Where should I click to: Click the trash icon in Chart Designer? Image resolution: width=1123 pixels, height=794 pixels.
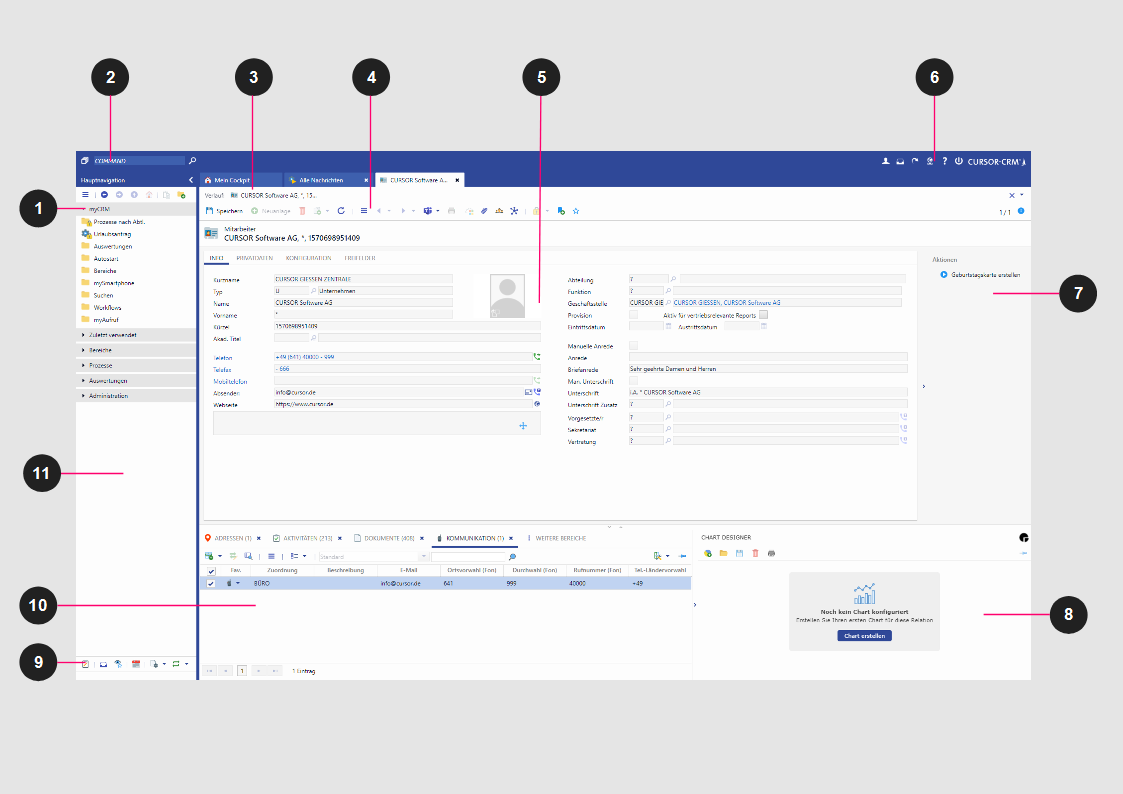[755, 553]
